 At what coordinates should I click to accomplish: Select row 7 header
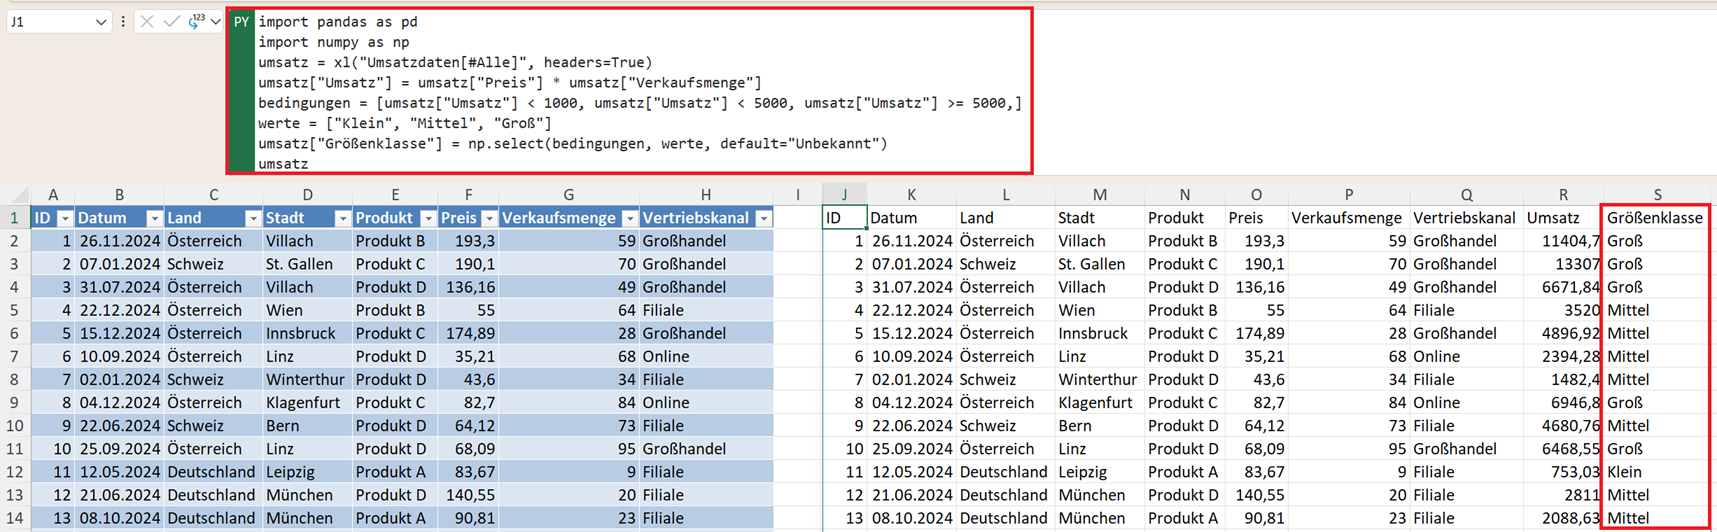click(14, 356)
